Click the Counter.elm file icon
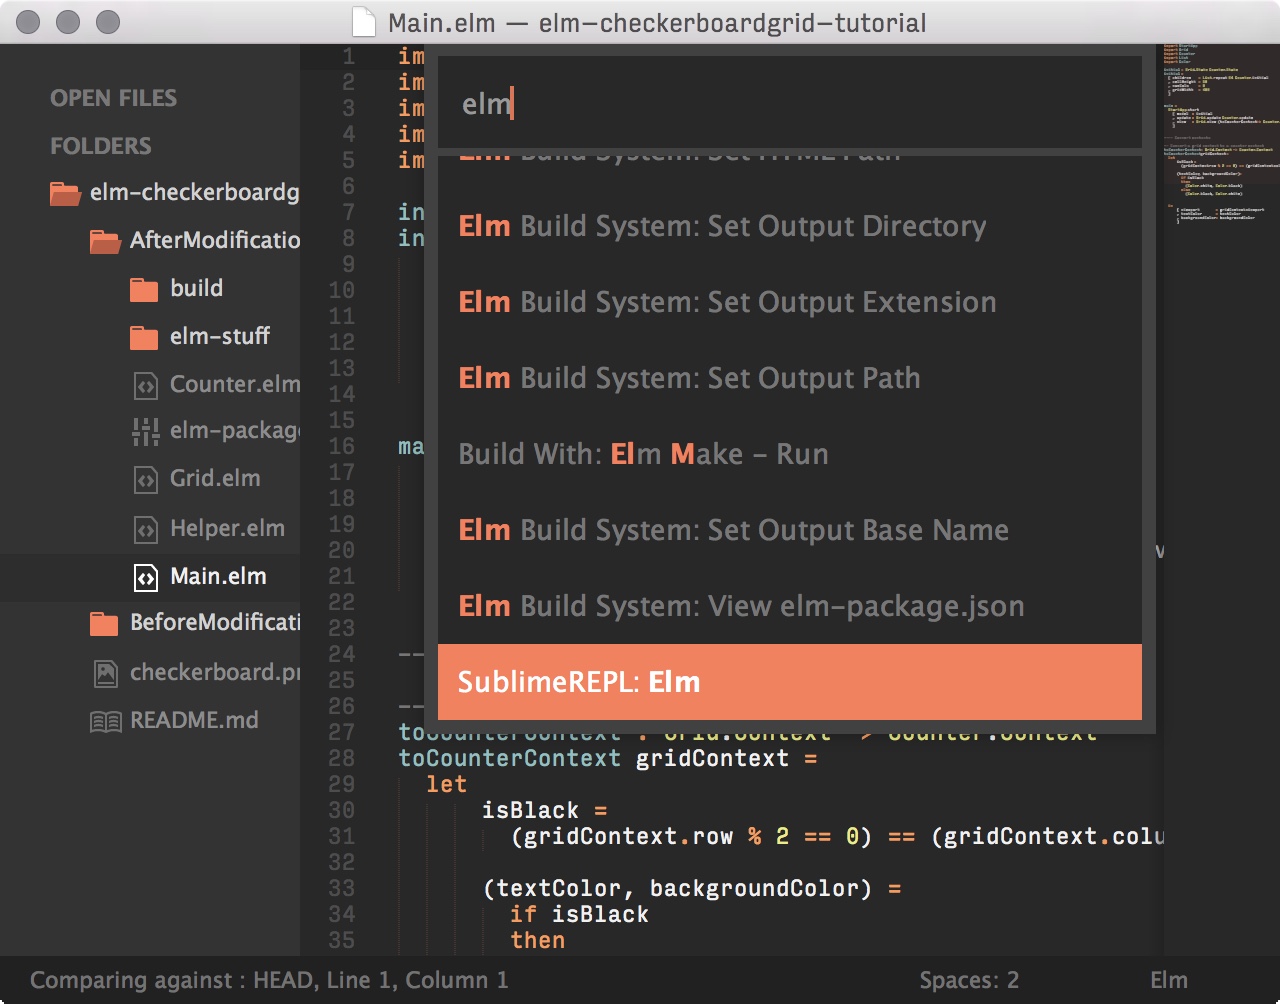 pyautogui.click(x=147, y=385)
